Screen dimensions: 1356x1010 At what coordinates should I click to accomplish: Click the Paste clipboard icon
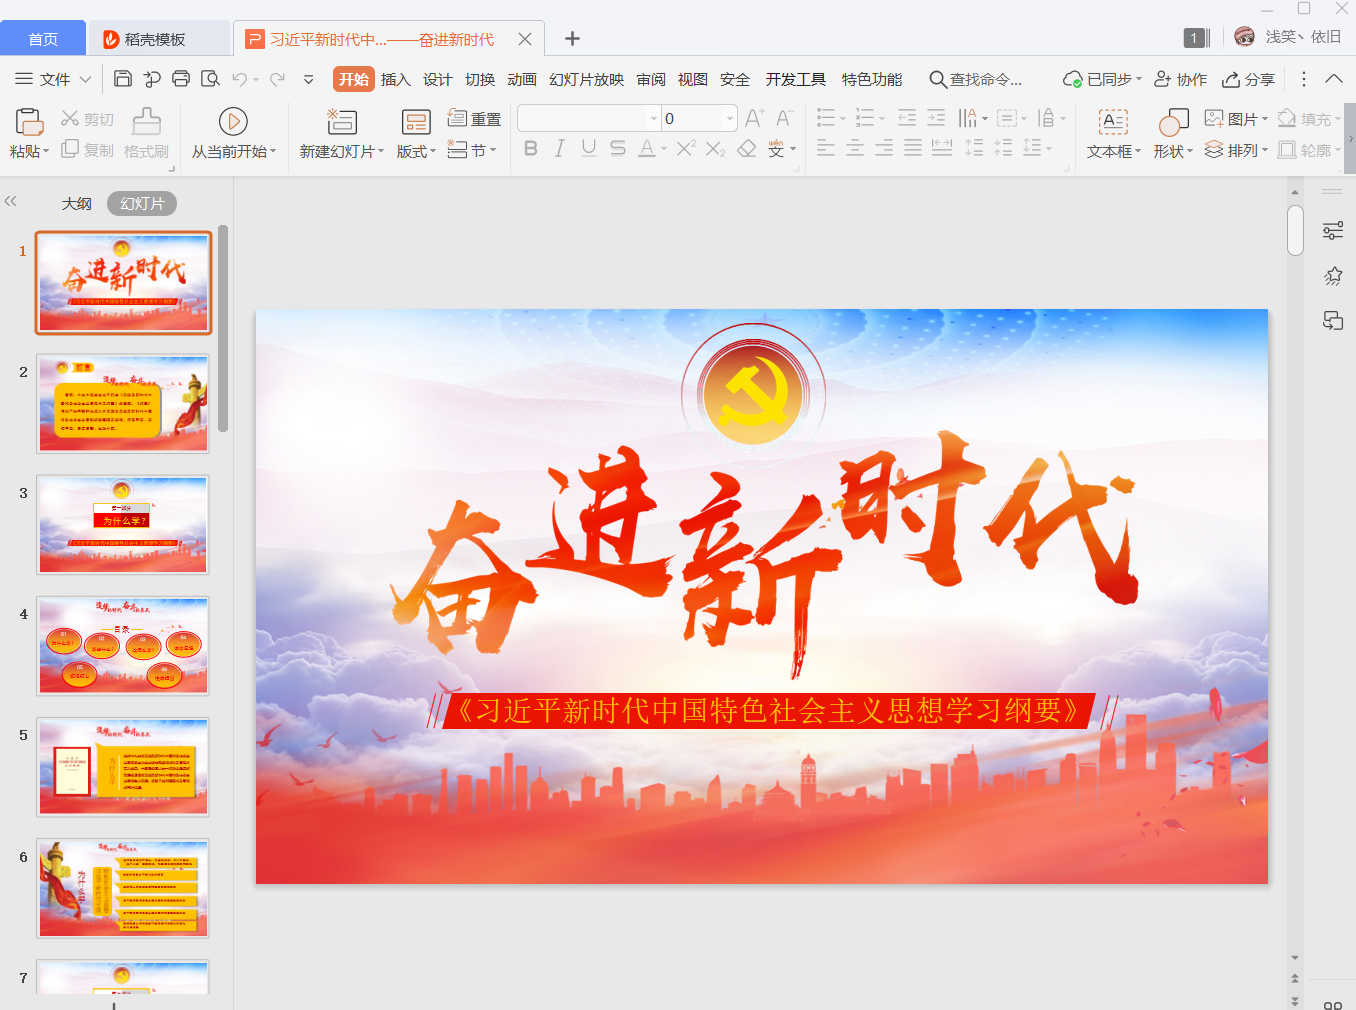[29, 121]
